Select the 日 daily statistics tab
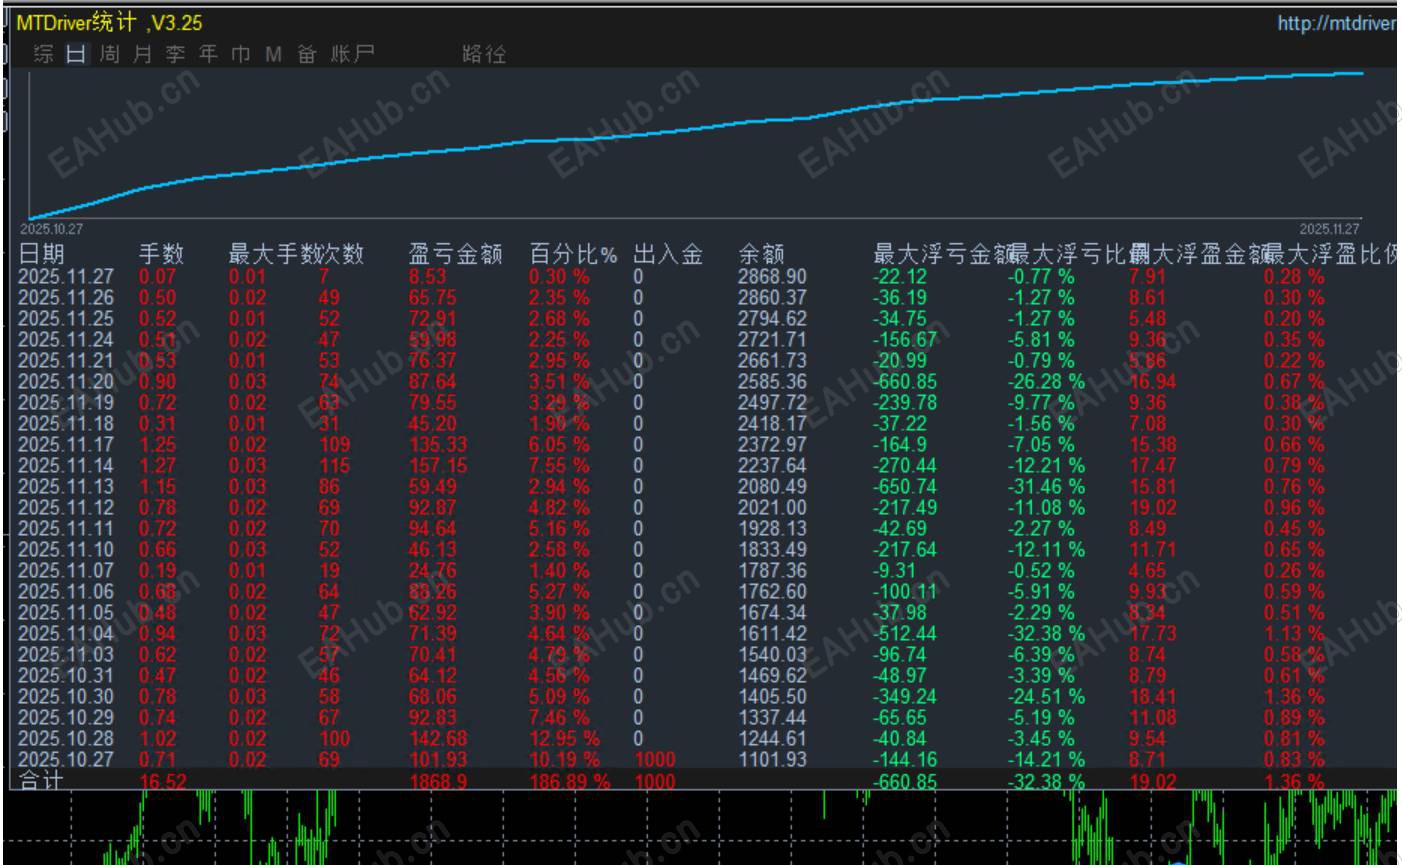Viewport: 1402px width, 865px height. pos(76,54)
